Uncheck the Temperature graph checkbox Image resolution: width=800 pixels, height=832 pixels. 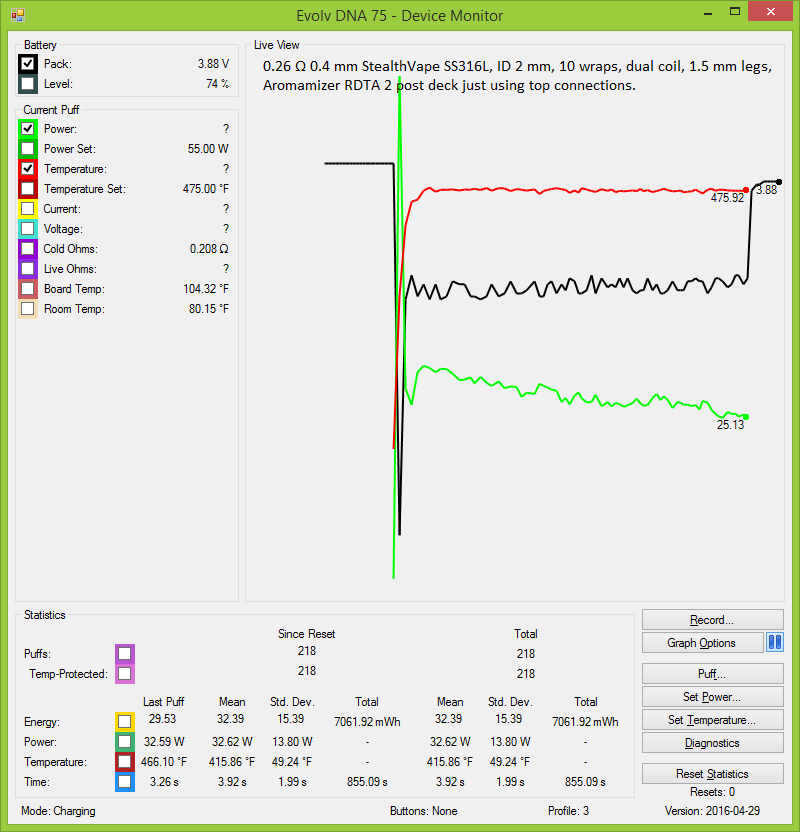point(28,169)
